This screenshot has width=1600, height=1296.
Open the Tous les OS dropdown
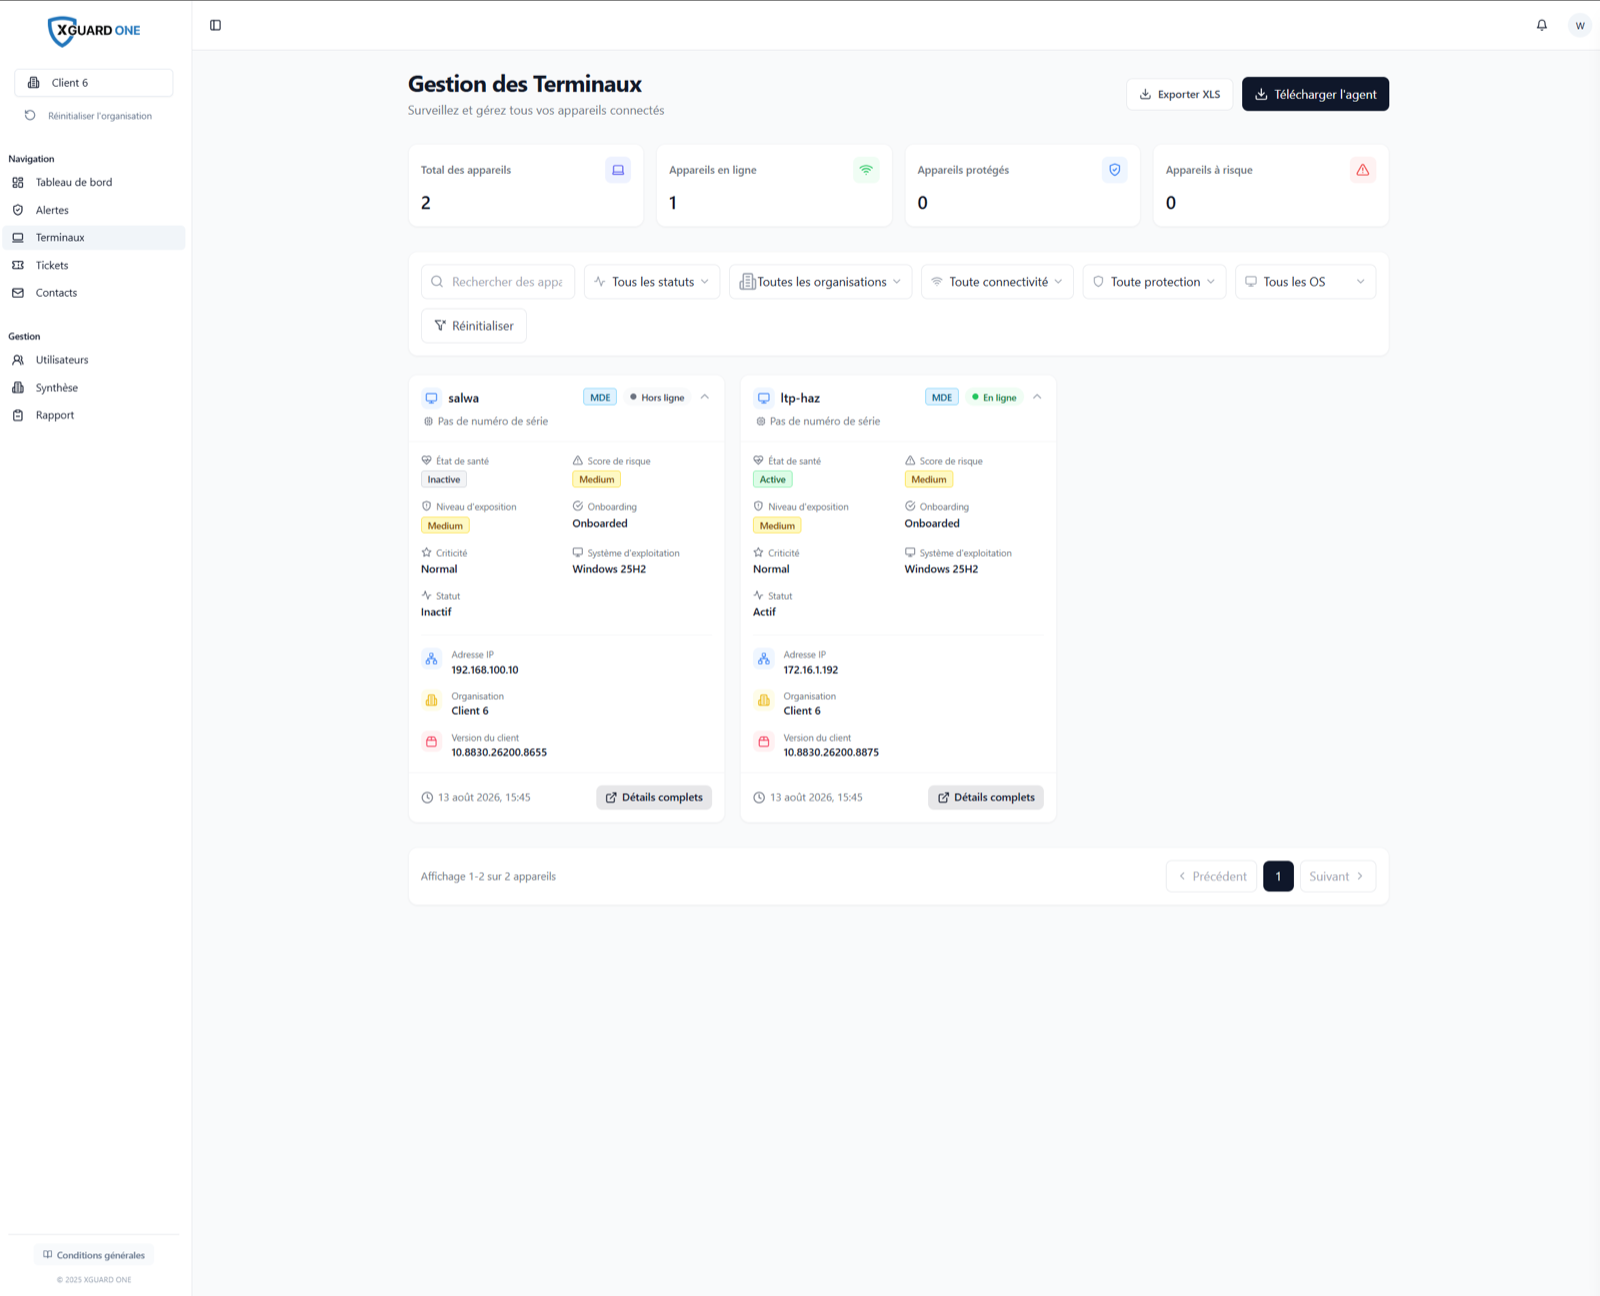tap(1306, 282)
